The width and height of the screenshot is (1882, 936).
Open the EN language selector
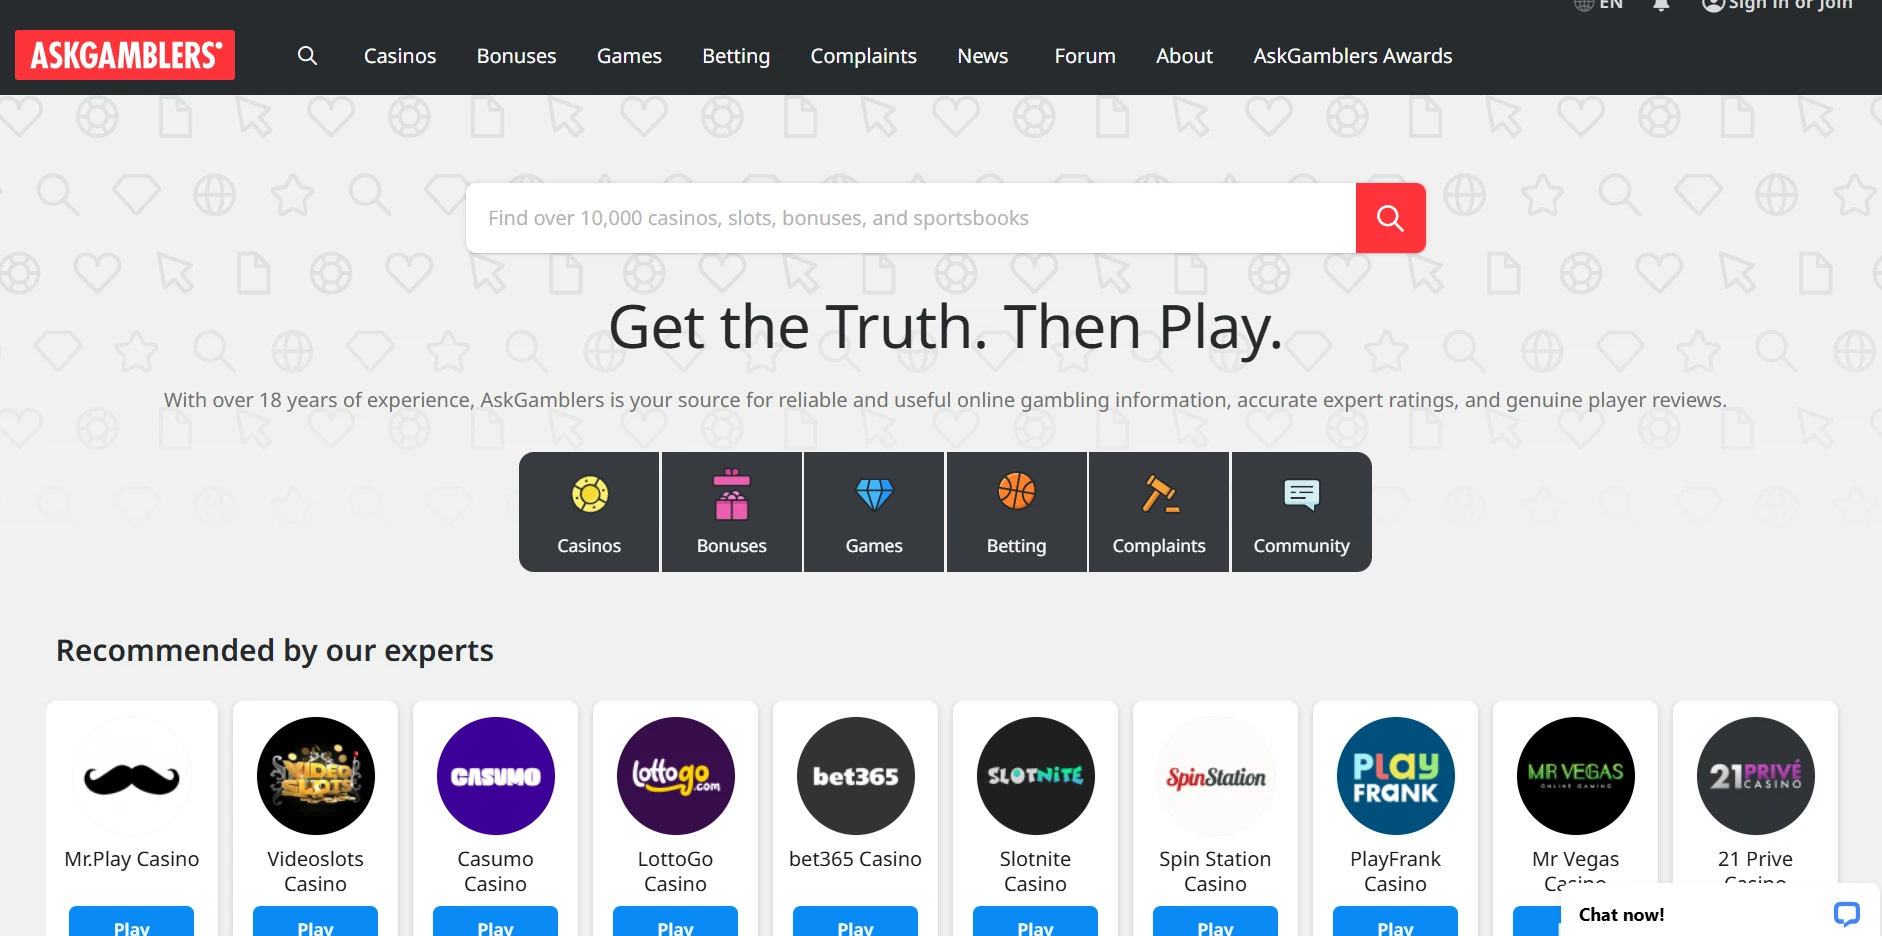click(1599, 5)
